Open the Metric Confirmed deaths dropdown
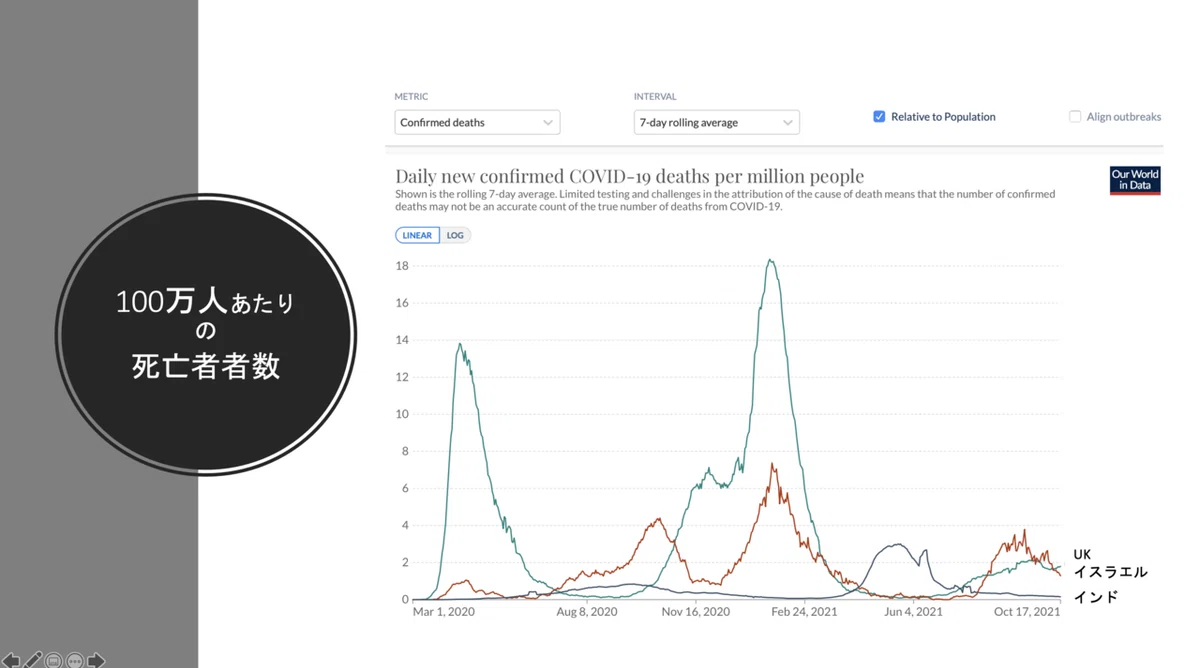Viewport: 1200px width, 668px height. pyautogui.click(x=477, y=122)
